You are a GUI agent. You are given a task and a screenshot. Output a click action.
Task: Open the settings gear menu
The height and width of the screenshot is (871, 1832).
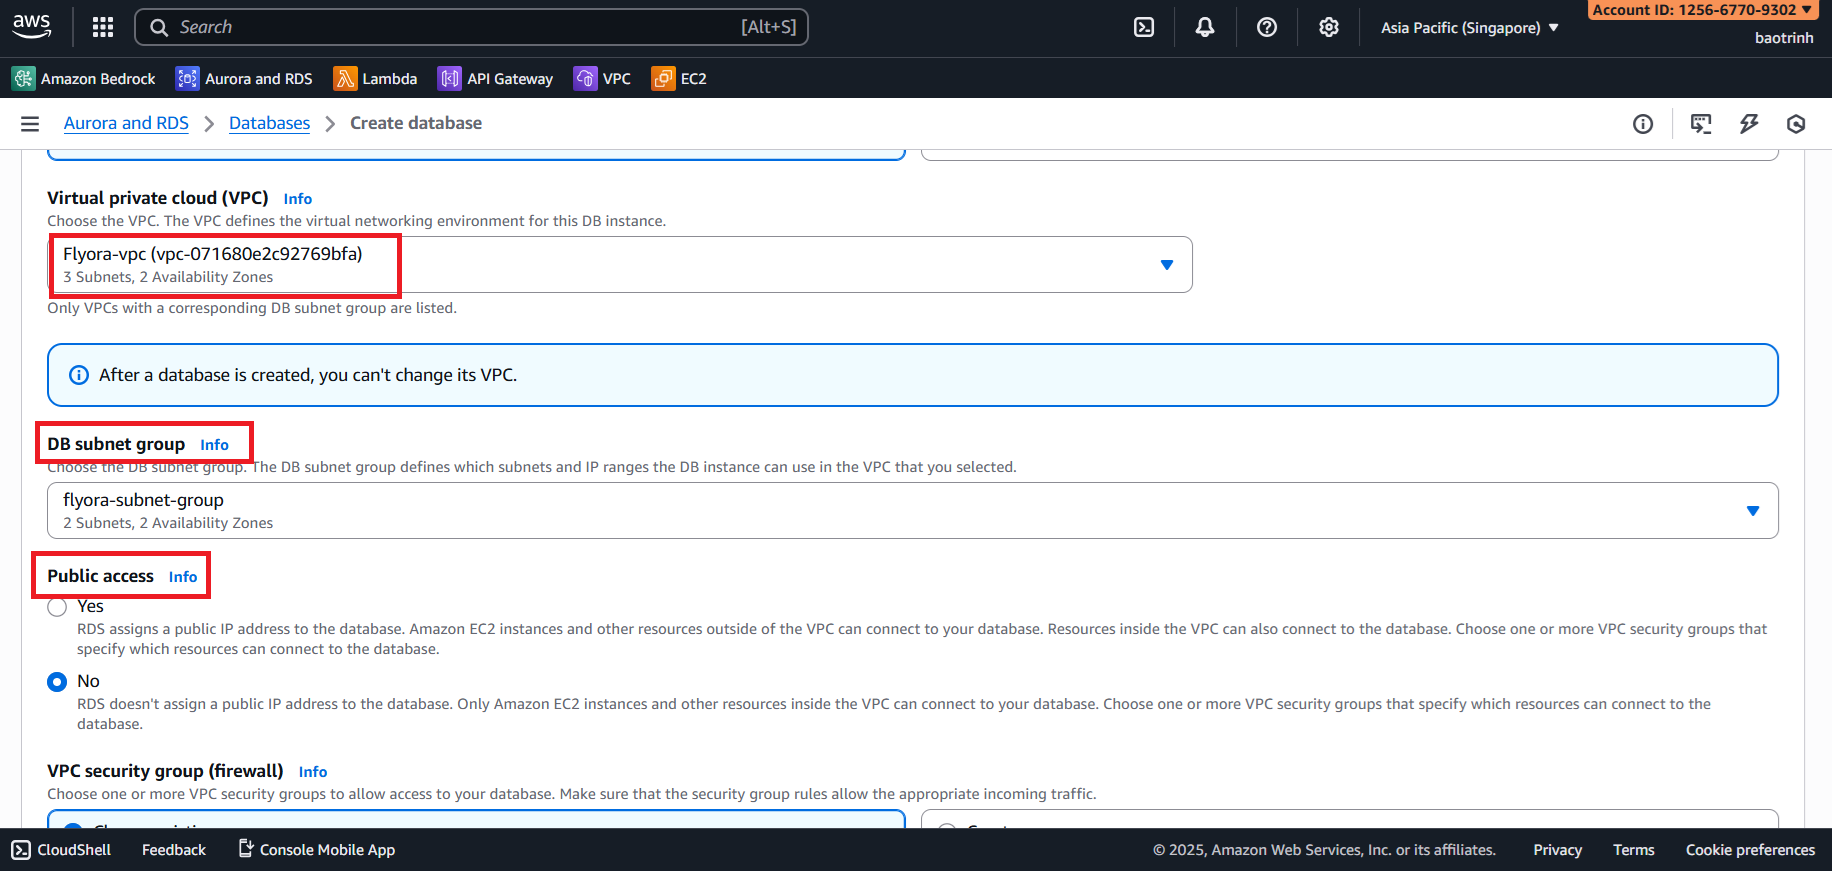pos(1328,27)
